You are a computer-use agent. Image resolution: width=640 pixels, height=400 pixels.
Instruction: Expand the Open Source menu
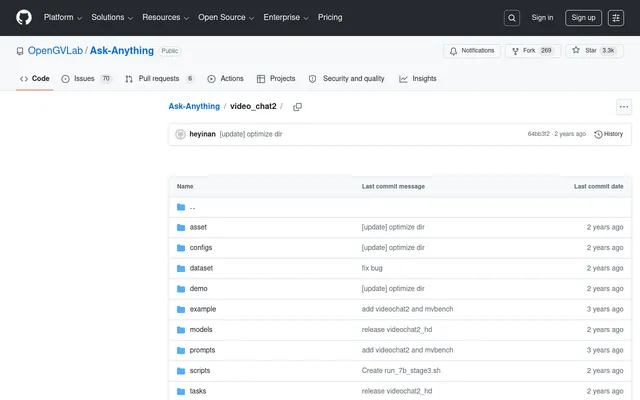pos(226,18)
